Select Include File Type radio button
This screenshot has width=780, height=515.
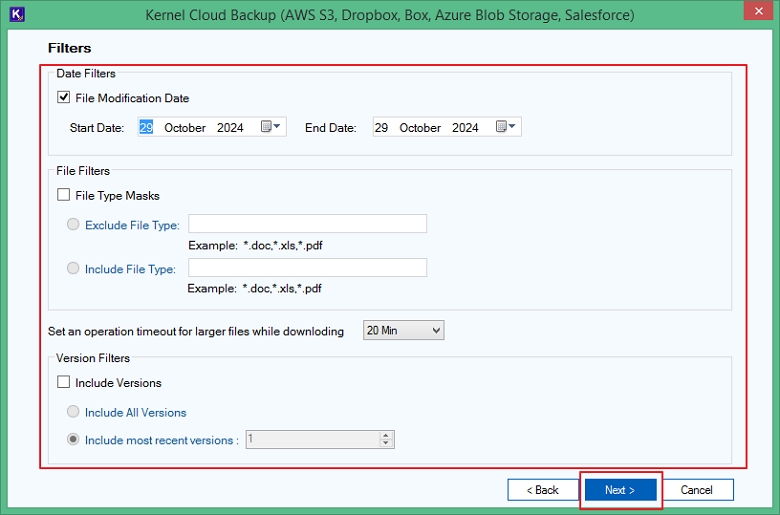pos(73,268)
